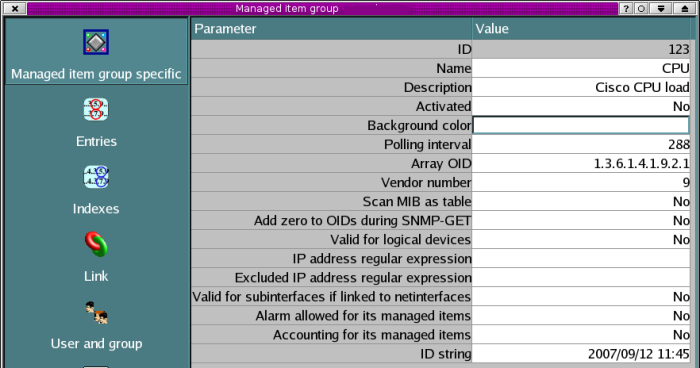Viewport: 700px width, 368px height.
Task: Click the circle button in title bar
Action: [x=641, y=8]
